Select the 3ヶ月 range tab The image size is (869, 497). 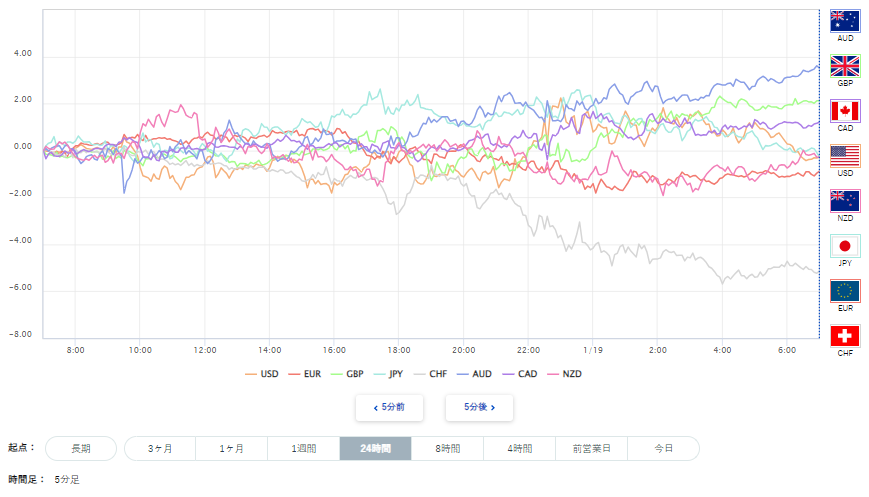point(160,448)
